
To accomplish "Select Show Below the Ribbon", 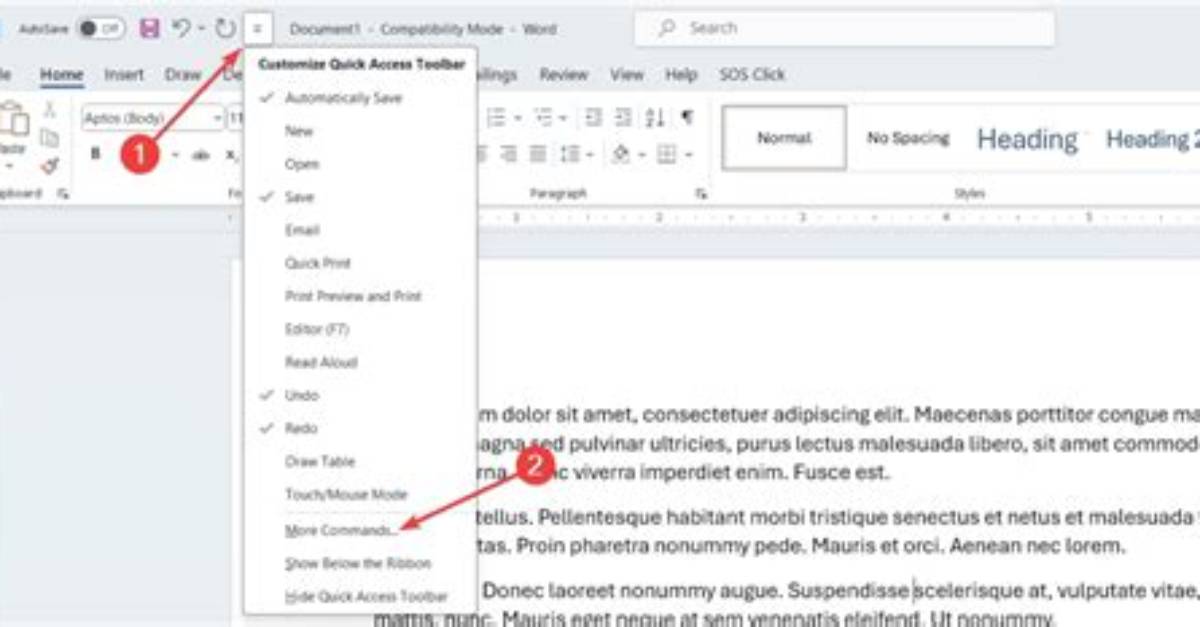I will pyautogui.click(x=360, y=563).
